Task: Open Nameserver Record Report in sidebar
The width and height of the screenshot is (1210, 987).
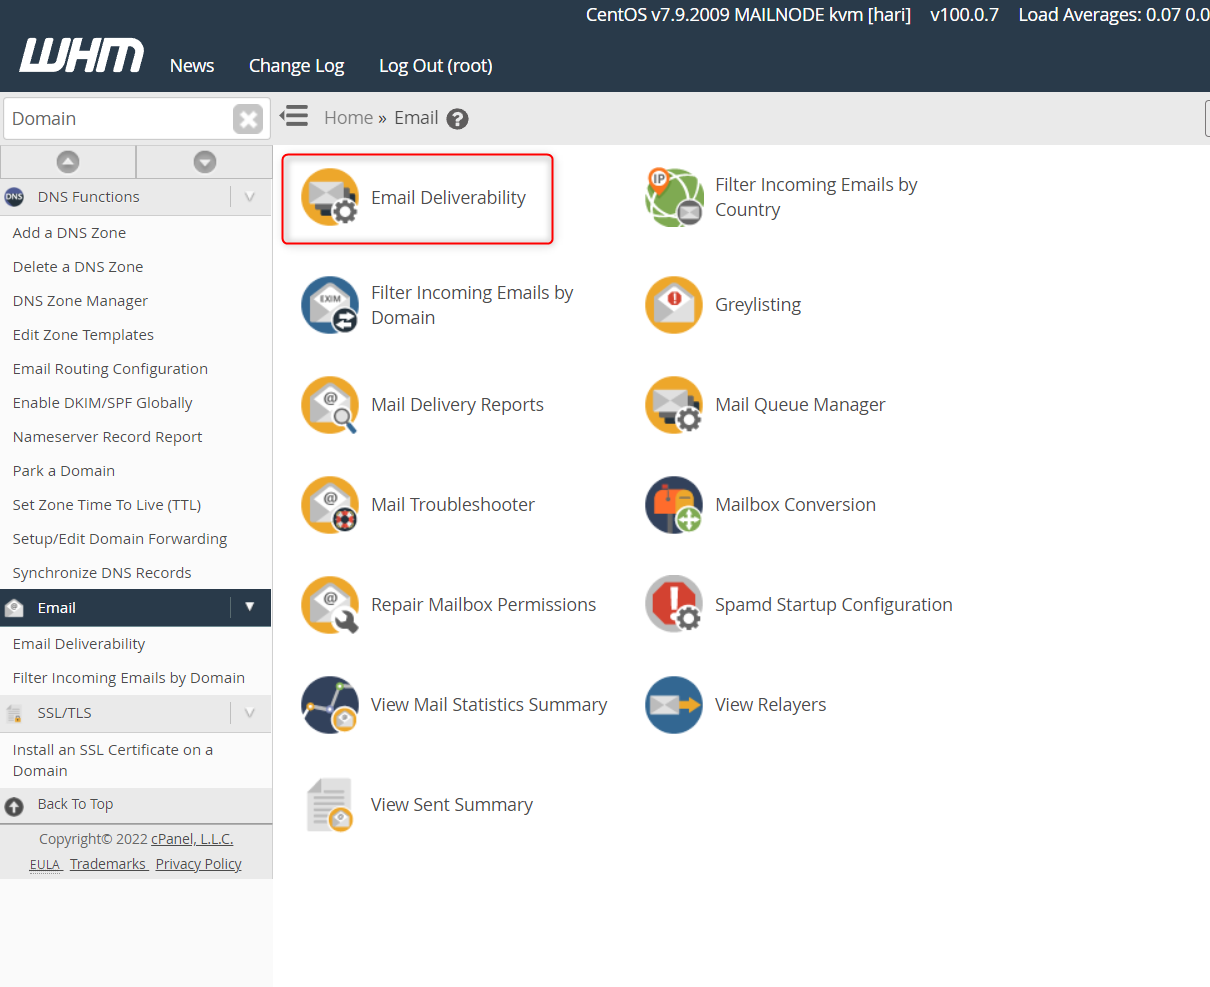Action: [x=107, y=437]
